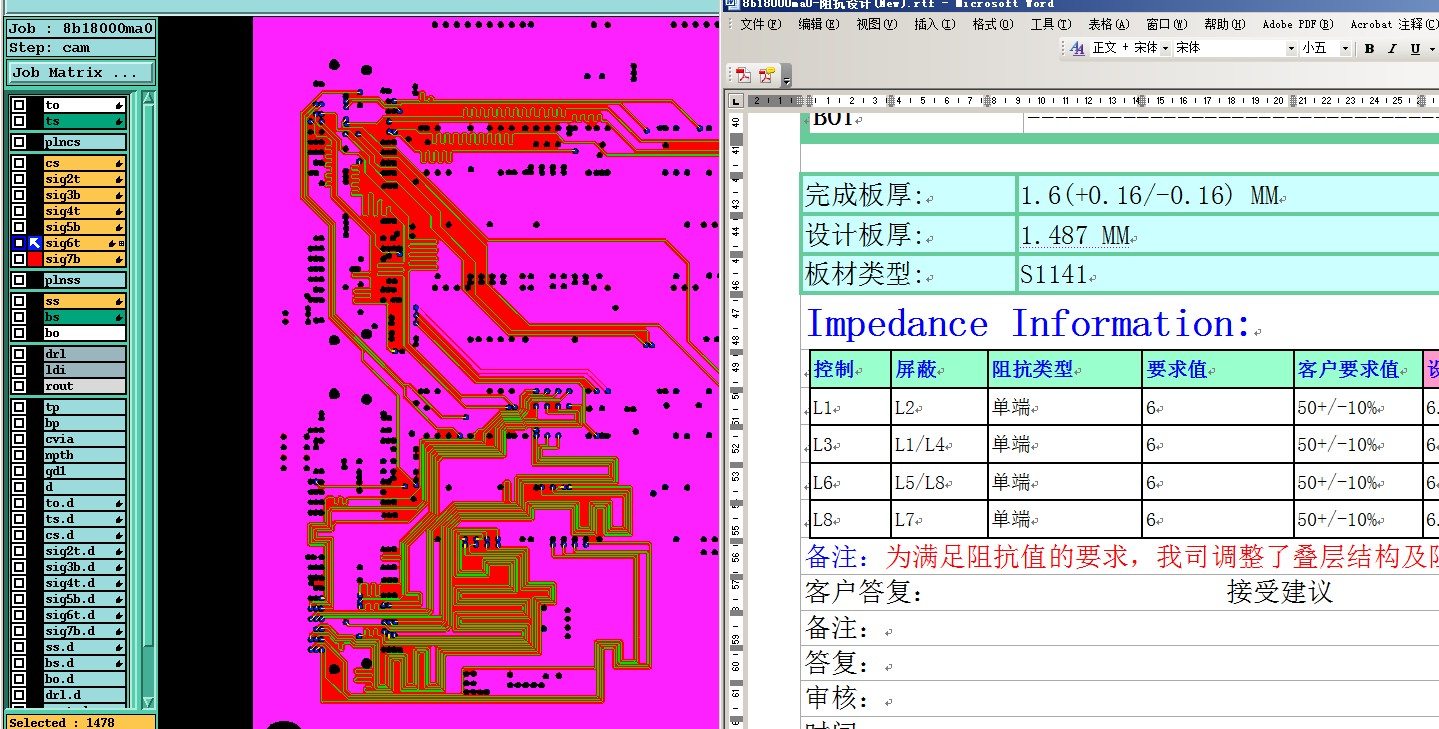1439x729 pixels.
Task: Open the Adobe PDF(B) menu
Action: (1298, 24)
